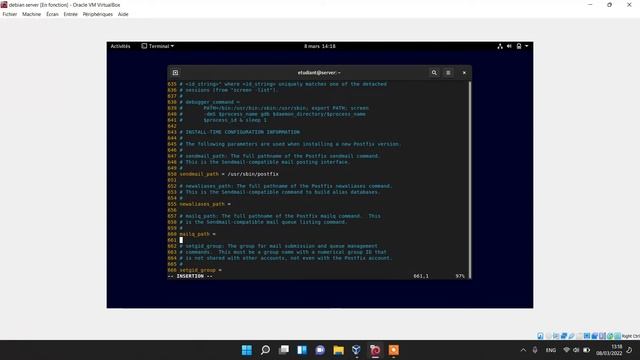Click the mailq_path line
This screenshot has height=360, width=640.
(198, 234)
